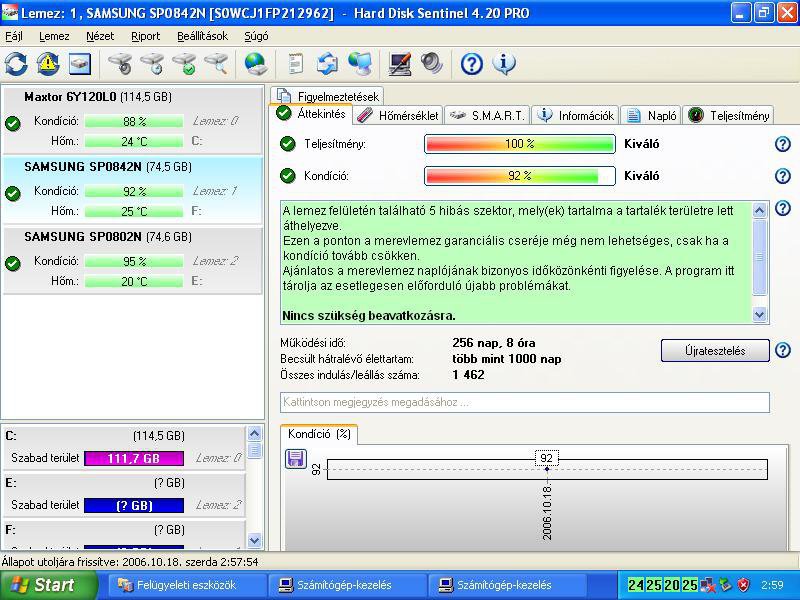Click the speaker sound toolbar icon

click(x=432, y=64)
